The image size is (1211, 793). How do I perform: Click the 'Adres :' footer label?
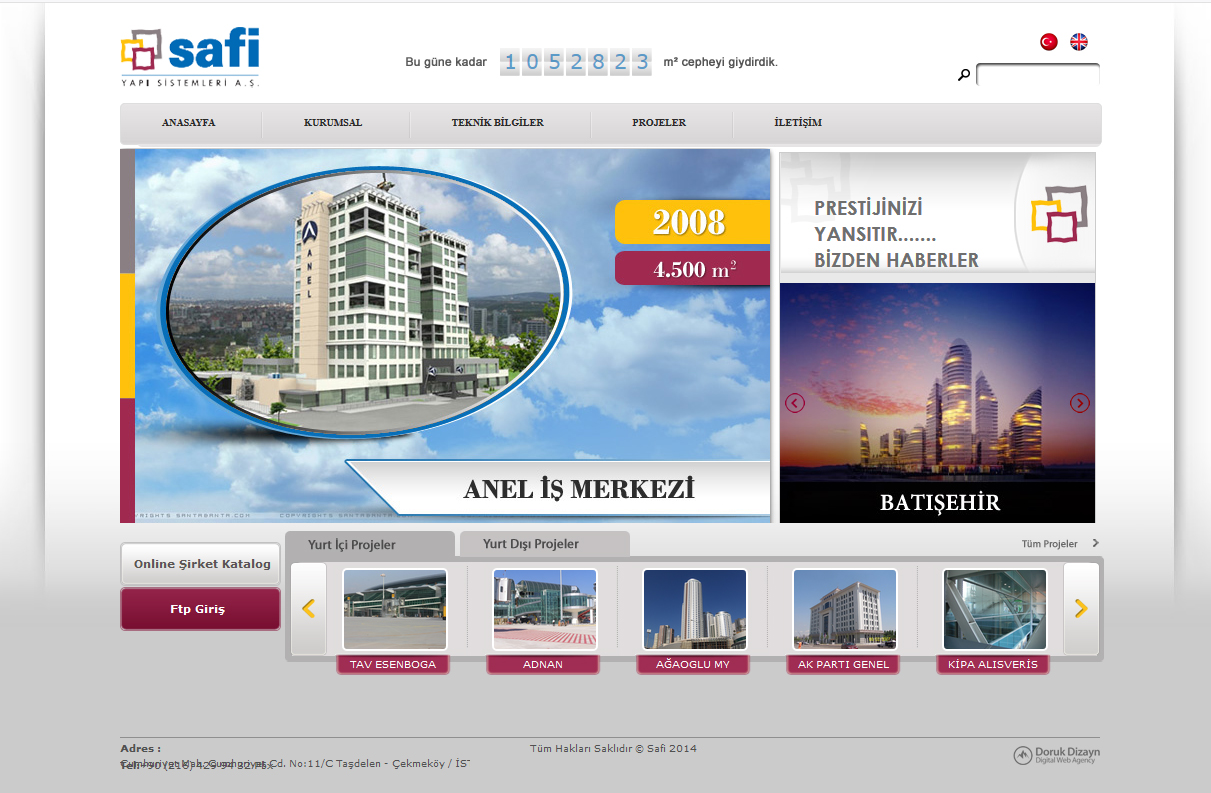pyautogui.click(x=140, y=748)
